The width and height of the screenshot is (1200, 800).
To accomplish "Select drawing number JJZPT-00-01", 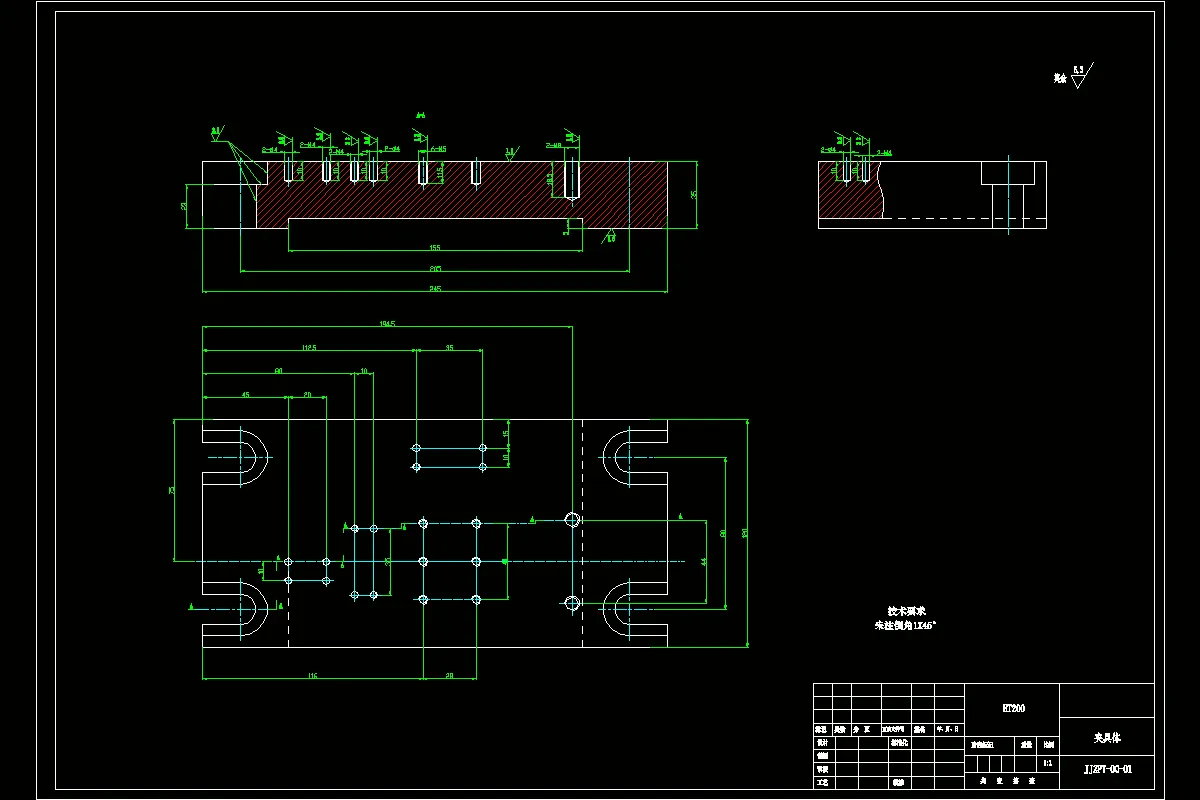I will 1108,769.
